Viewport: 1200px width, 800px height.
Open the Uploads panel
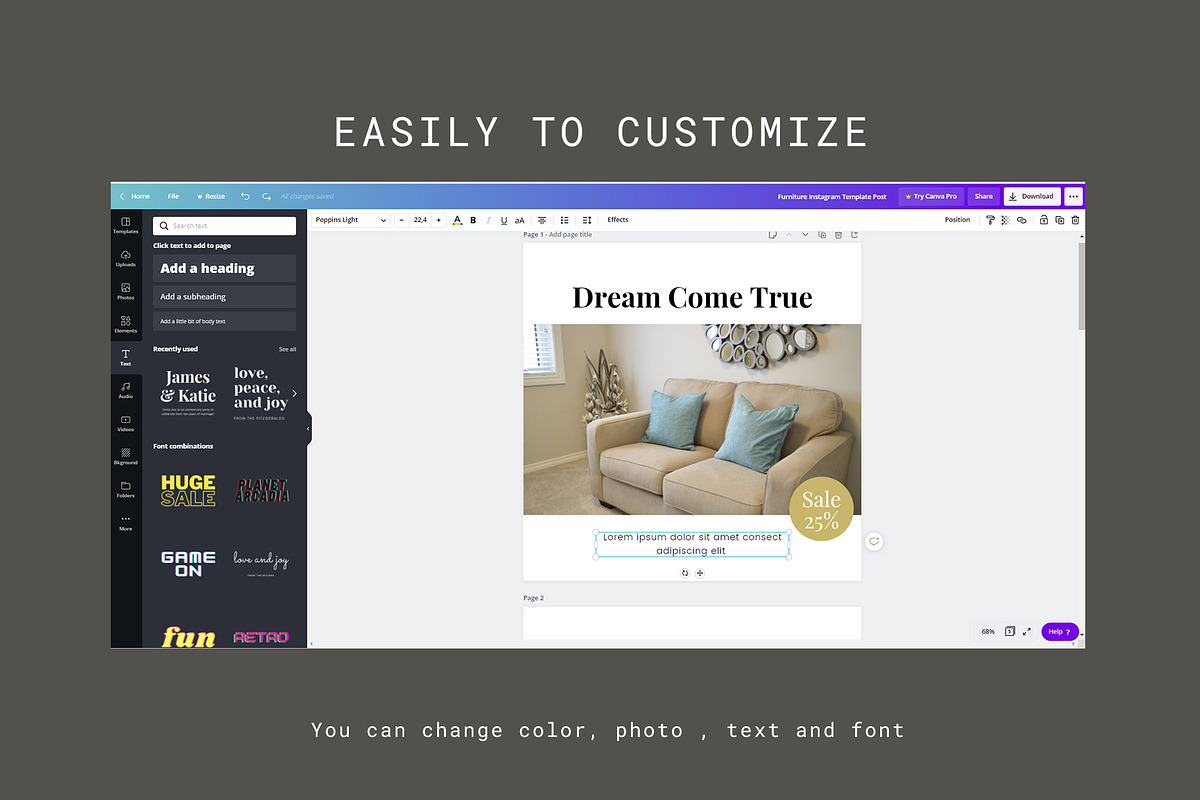click(x=126, y=258)
